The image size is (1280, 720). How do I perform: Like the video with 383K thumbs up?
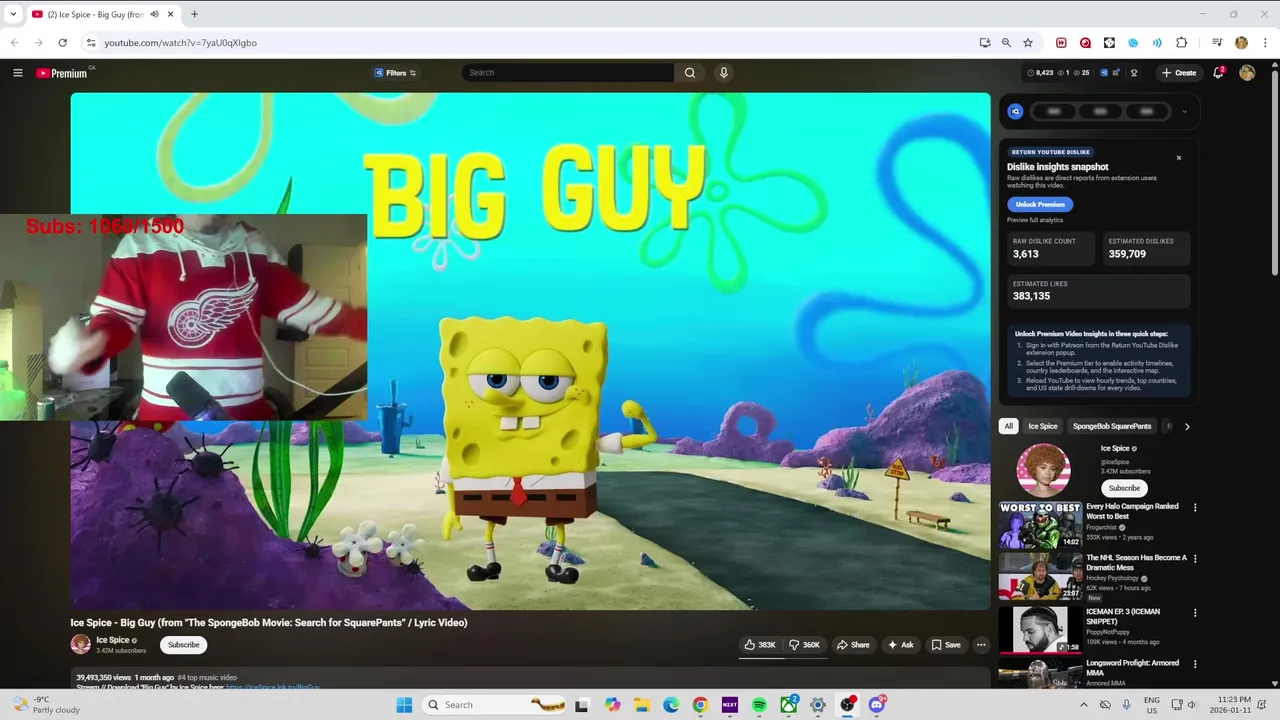click(760, 645)
